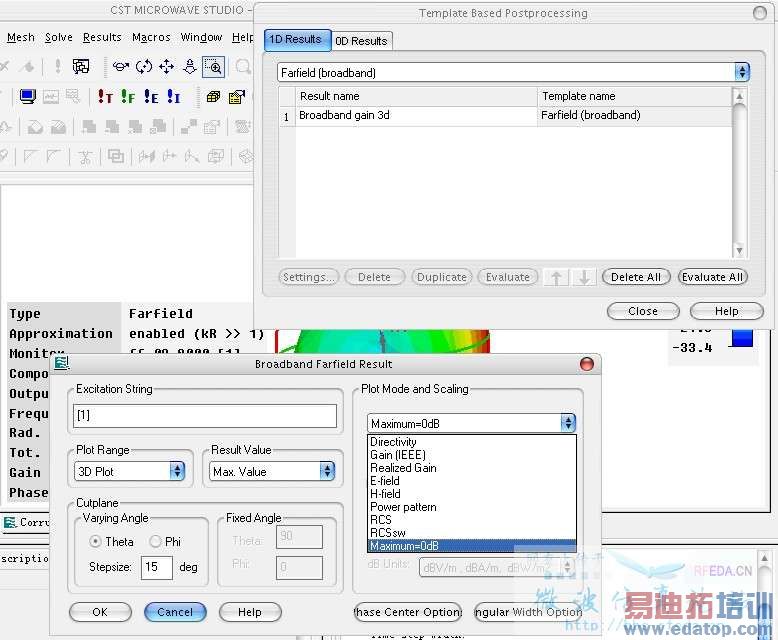The height and width of the screenshot is (640, 778).
Task: Click the blue color scale swatch
Action: [x=742, y=338]
